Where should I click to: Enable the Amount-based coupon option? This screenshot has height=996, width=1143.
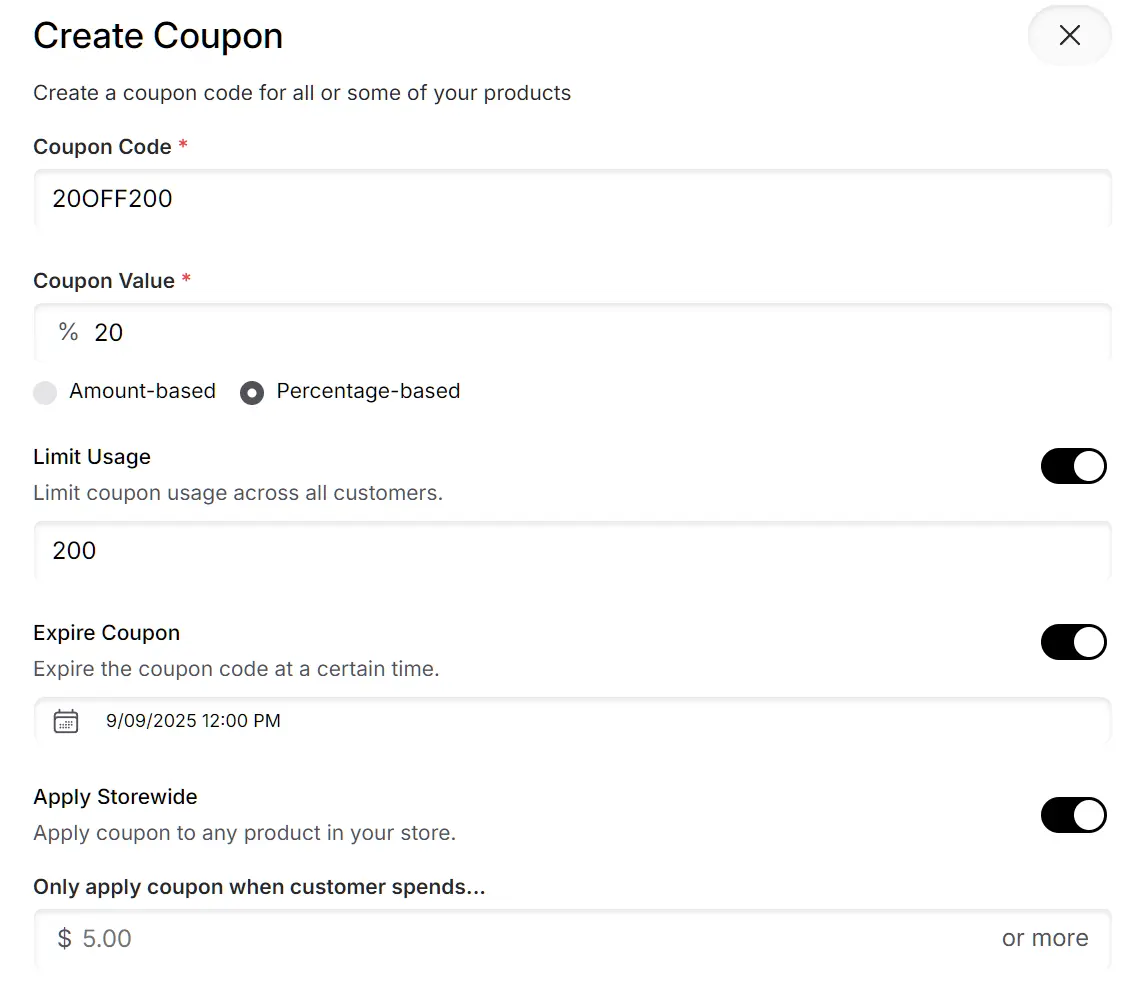(45, 392)
